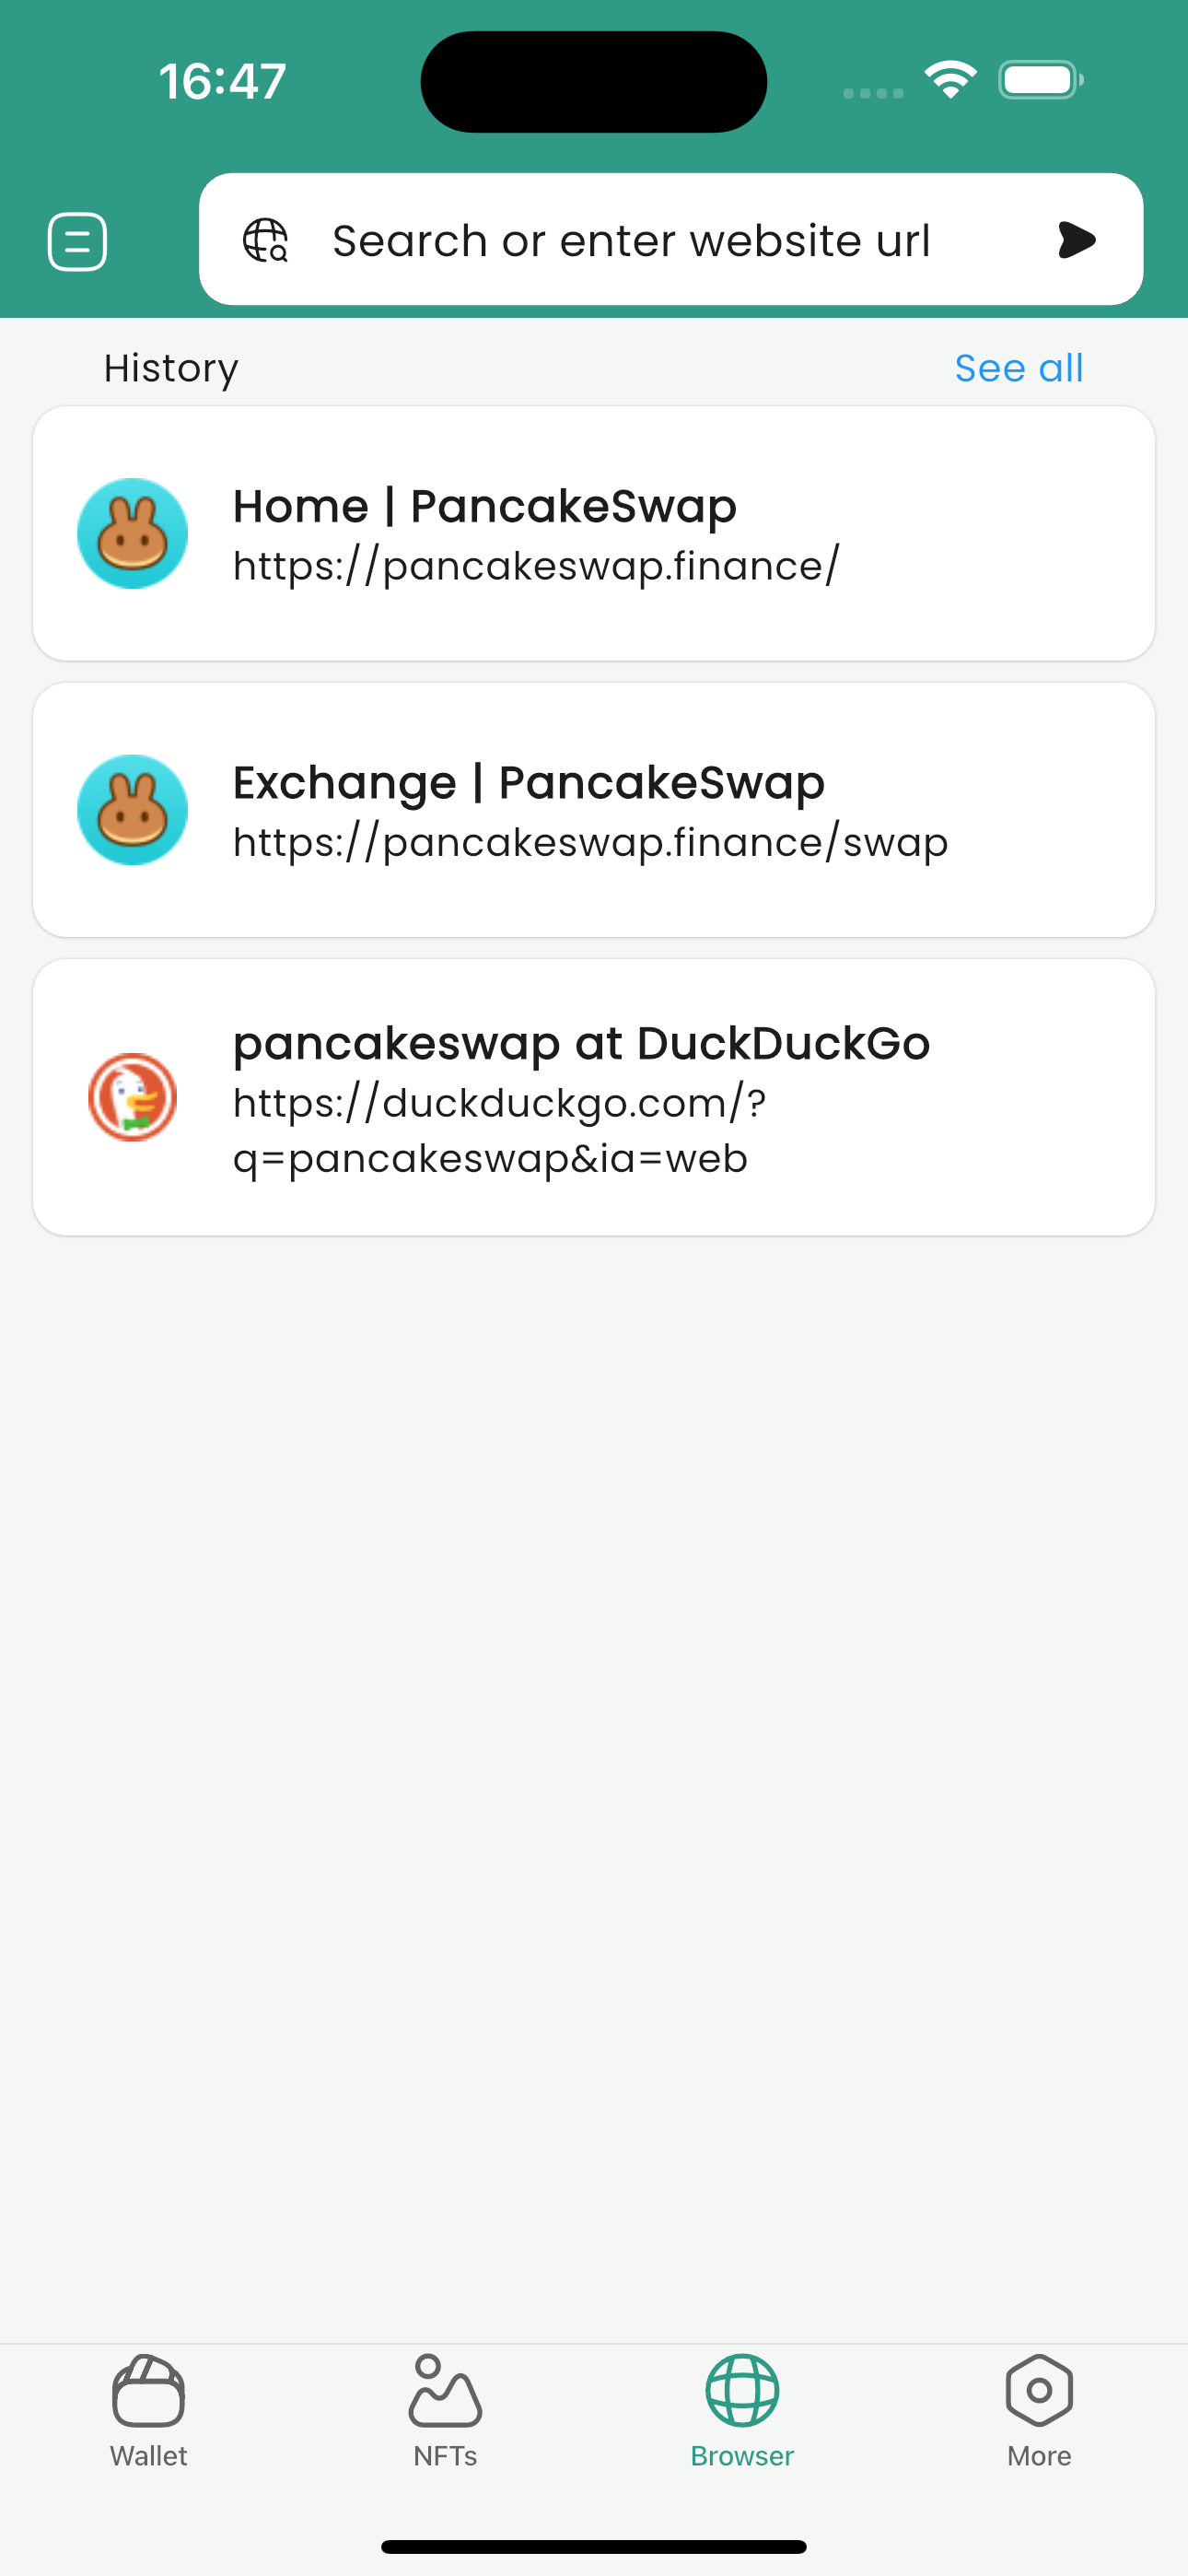Image resolution: width=1188 pixels, height=2576 pixels.
Task: Tap the Wallet icon in bottom bar
Action: click(148, 2391)
